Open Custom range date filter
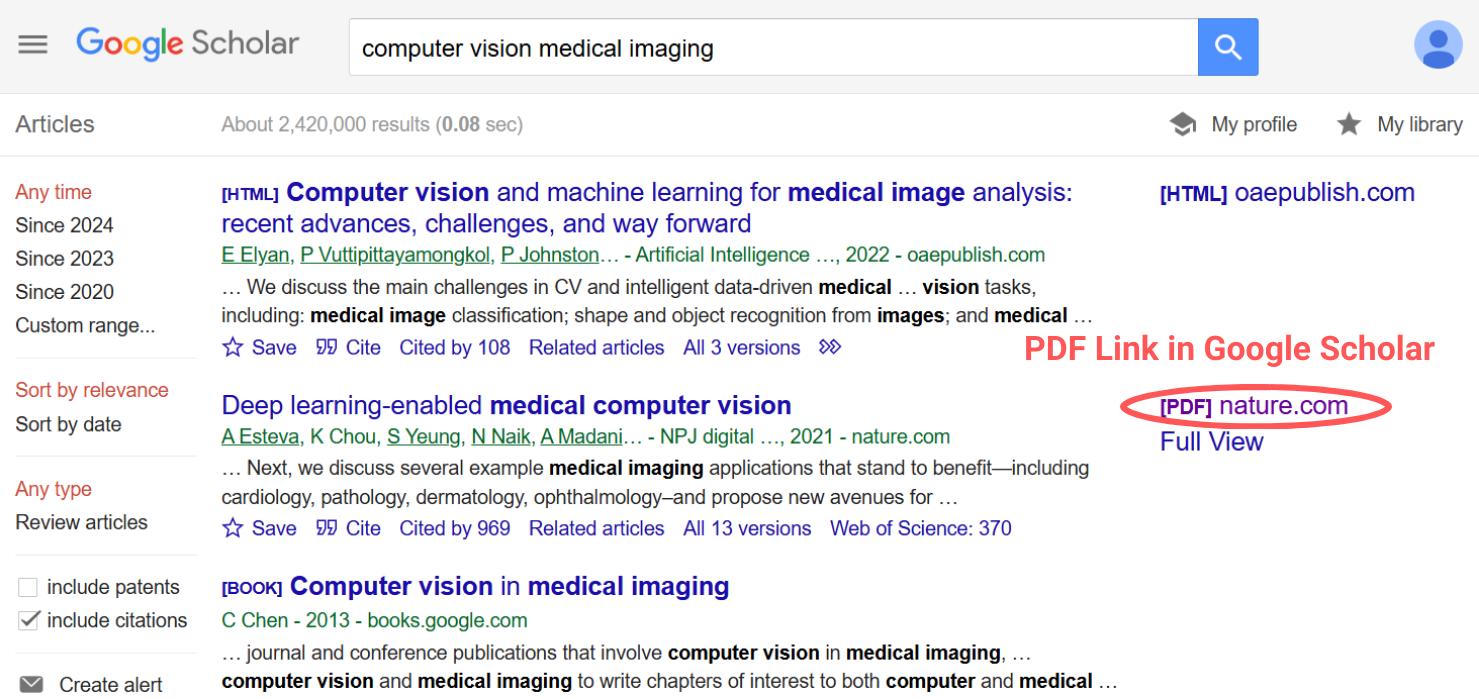The image size is (1479, 699). [x=85, y=325]
